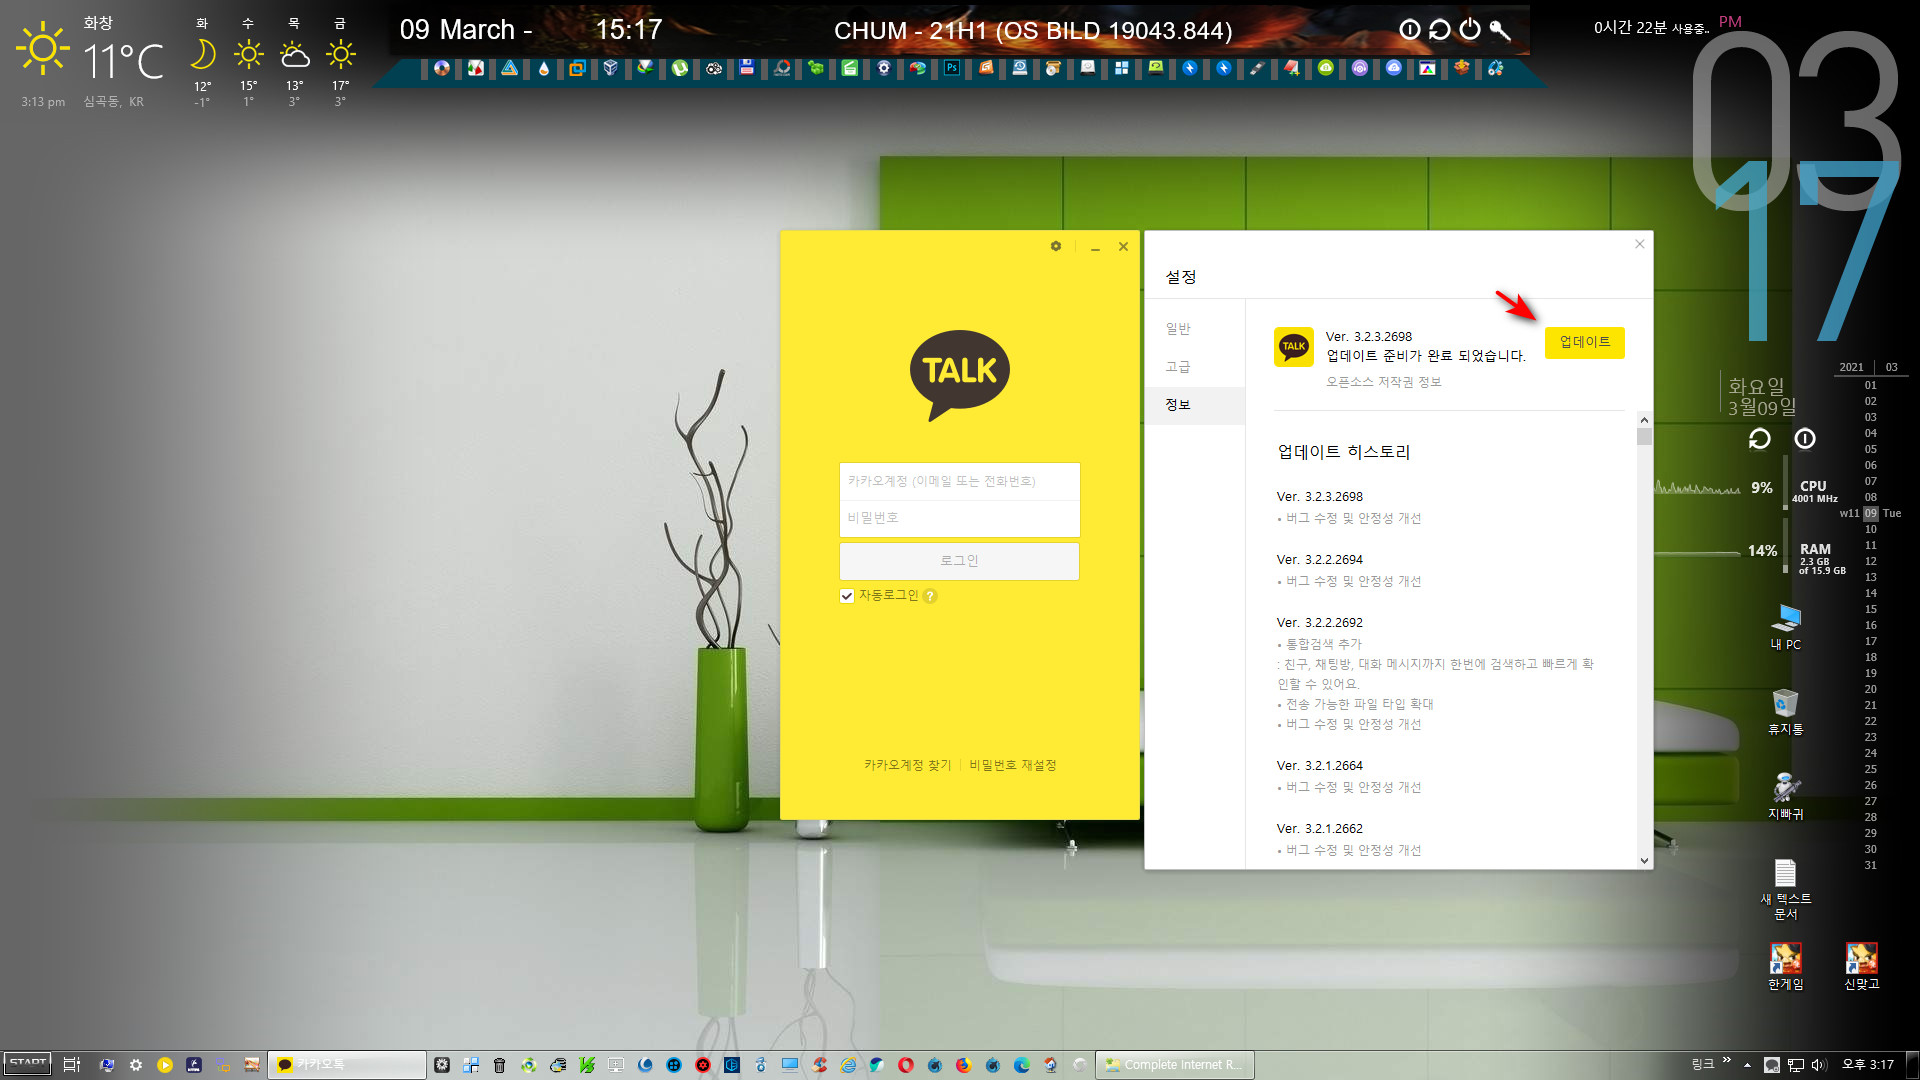Viewport: 1920px width, 1080px height.
Task: Open the water drop icon in top dock
Action: [x=543, y=68]
